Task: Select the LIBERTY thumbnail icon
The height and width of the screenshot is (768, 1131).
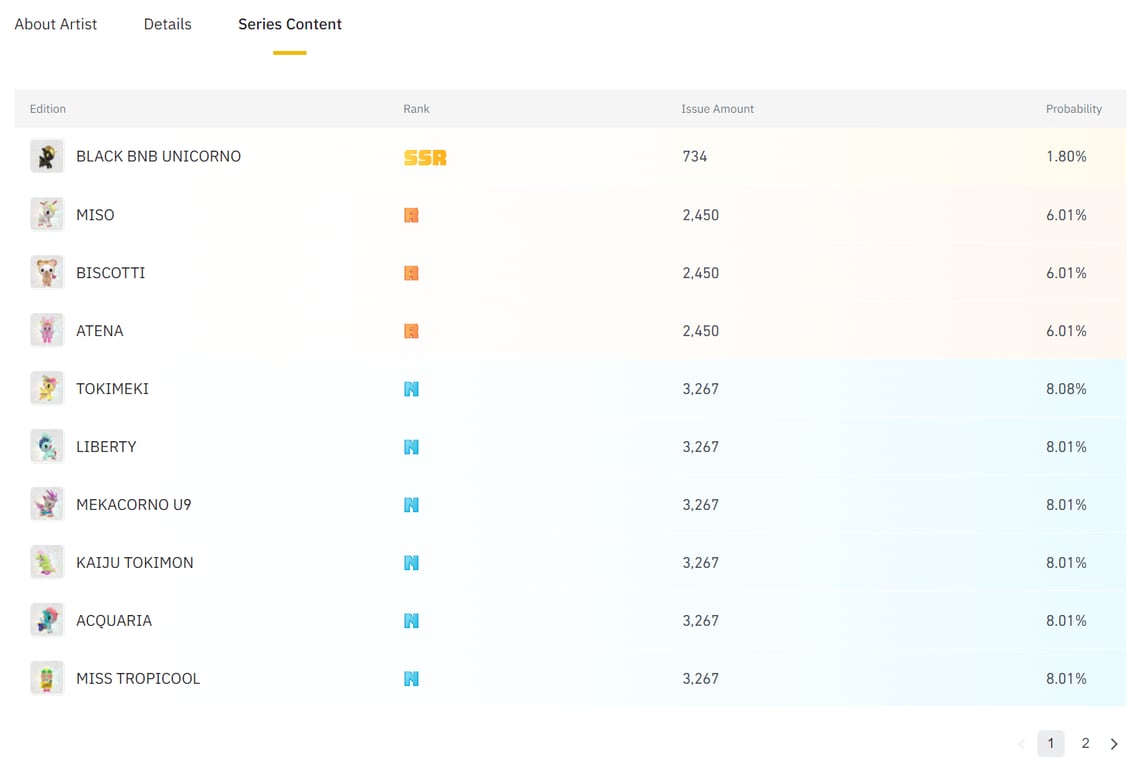Action: click(x=47, y=446)
